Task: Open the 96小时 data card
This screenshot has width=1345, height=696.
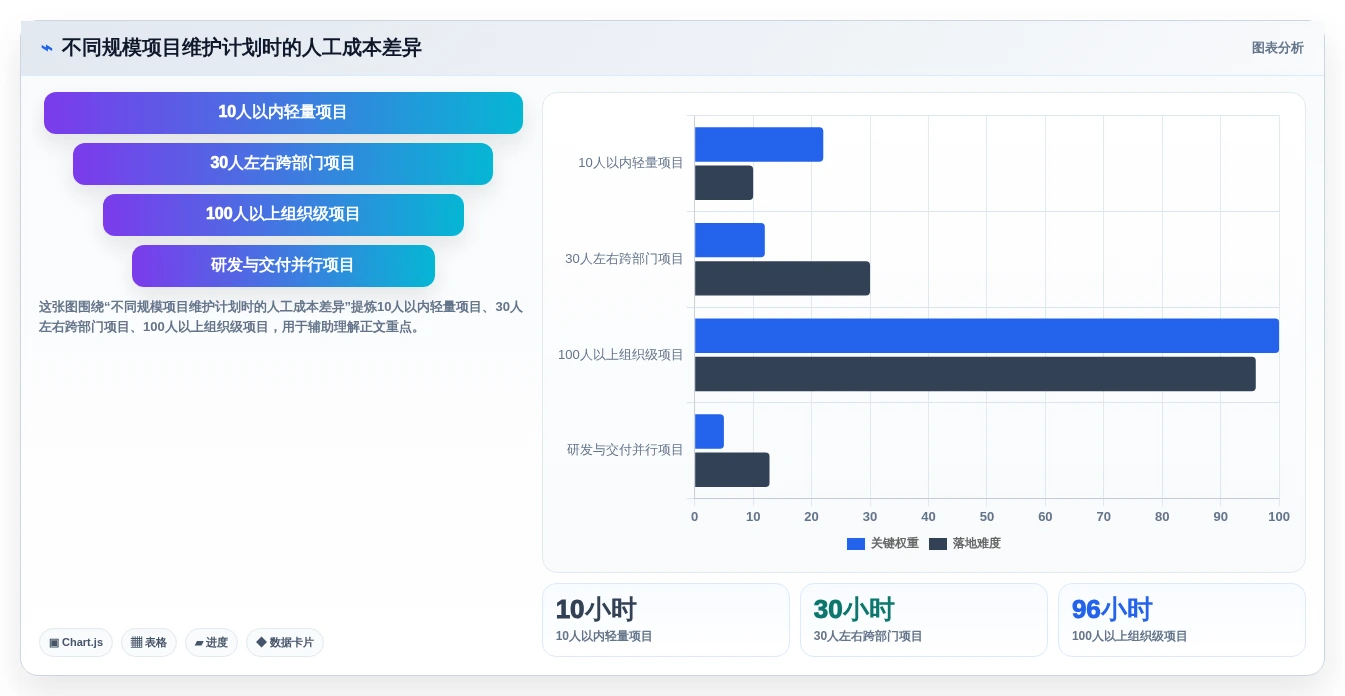Action: (x=1182, y=620)
